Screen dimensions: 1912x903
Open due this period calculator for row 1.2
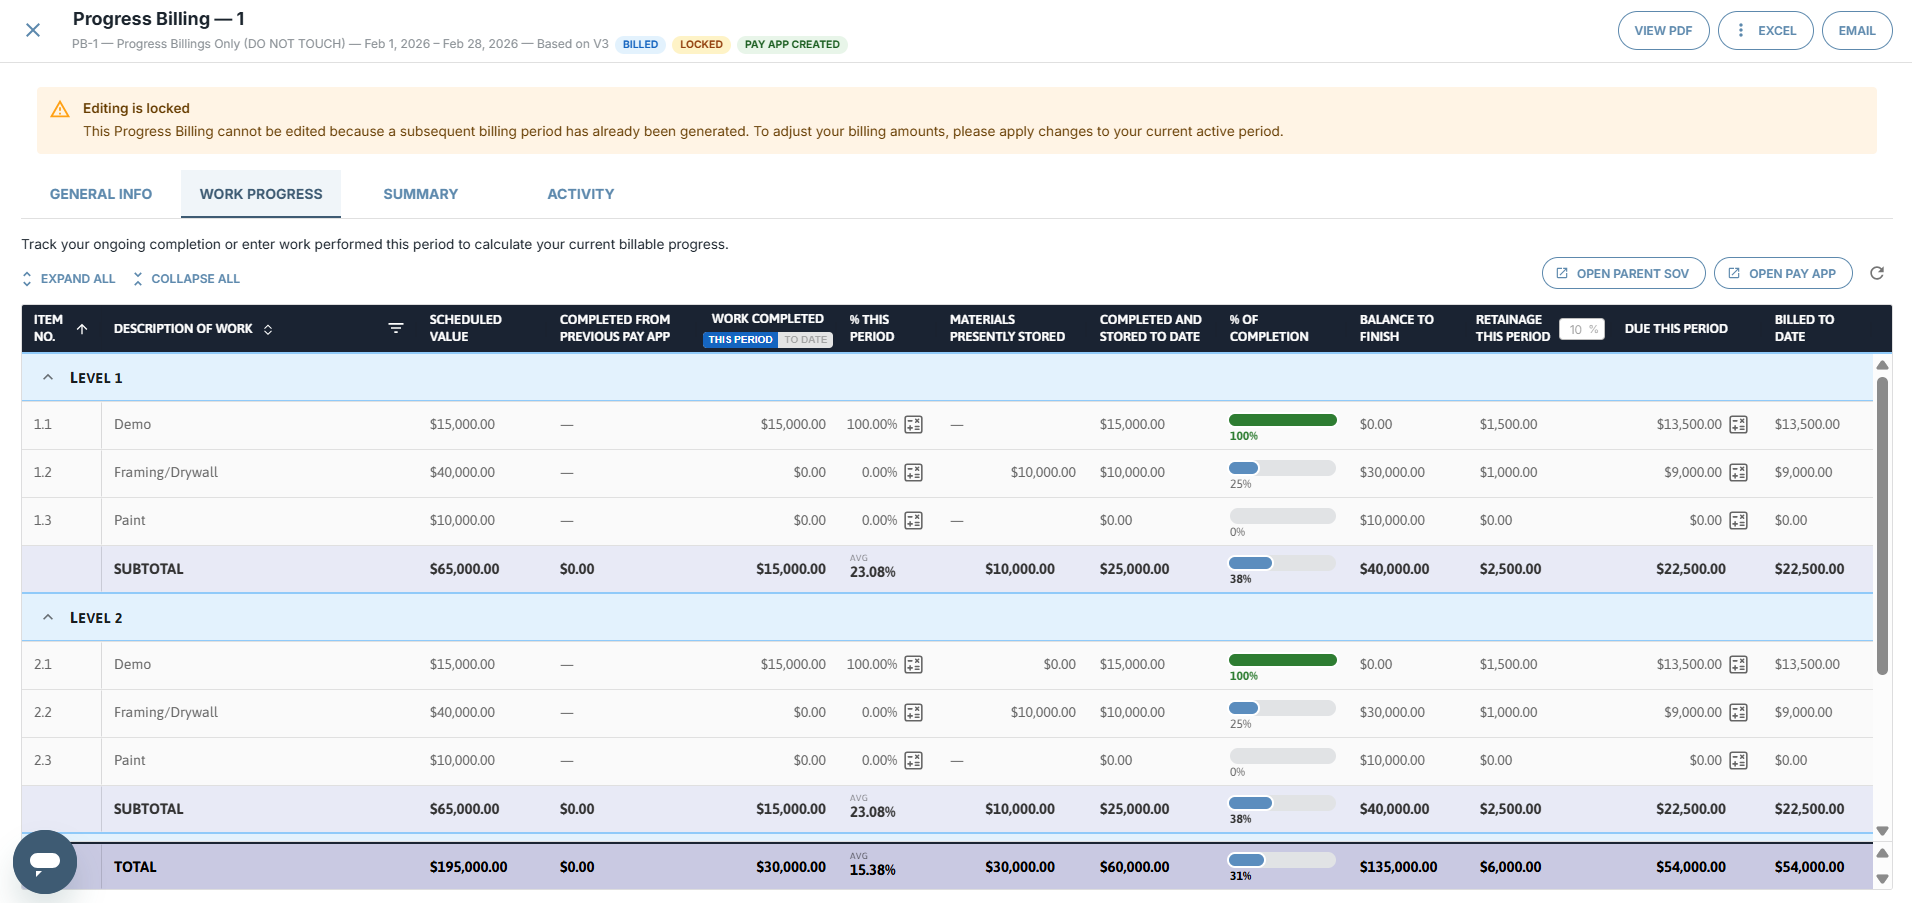pyautogui.click(x=1738, y=472)
